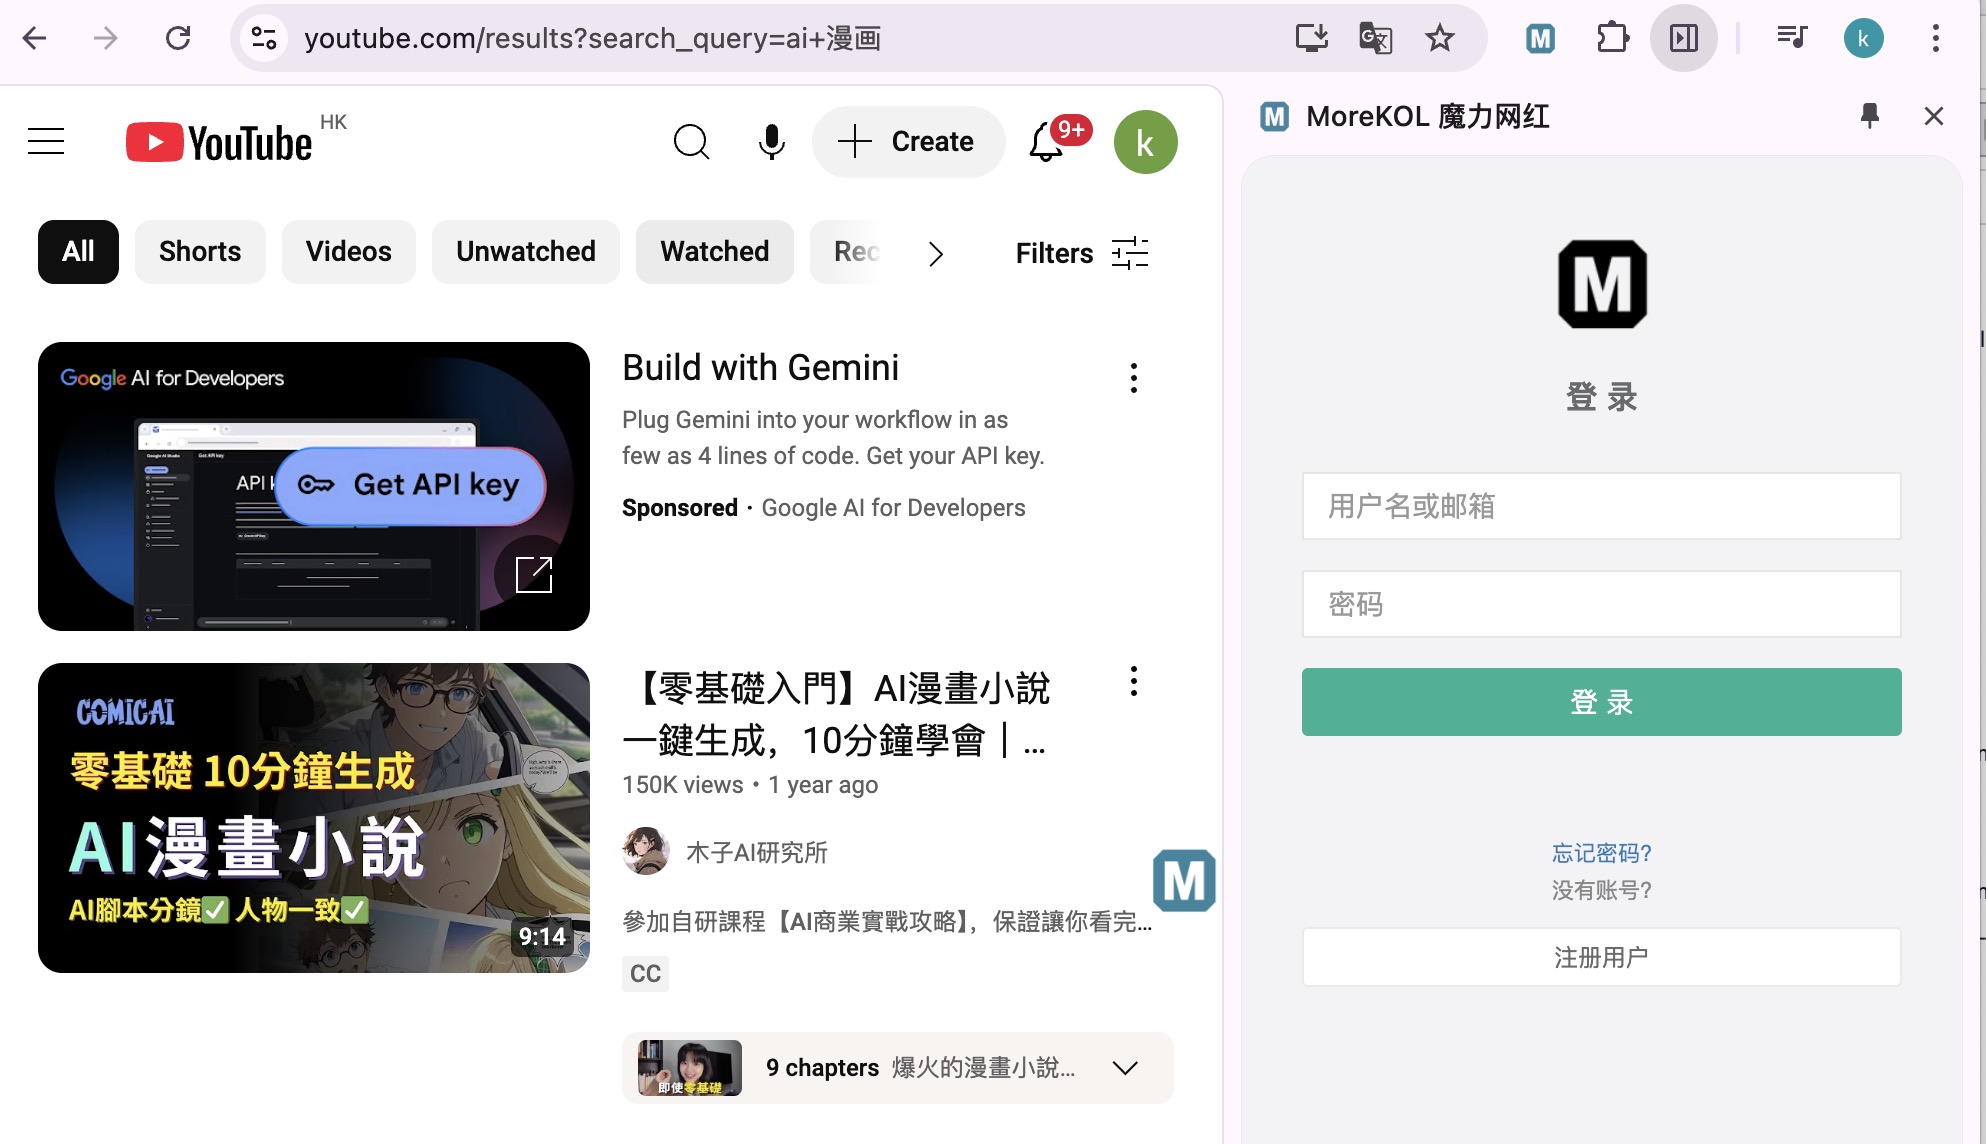Open YouTube account avatar menu
1986x1144 pixels.
(1145, 142)
